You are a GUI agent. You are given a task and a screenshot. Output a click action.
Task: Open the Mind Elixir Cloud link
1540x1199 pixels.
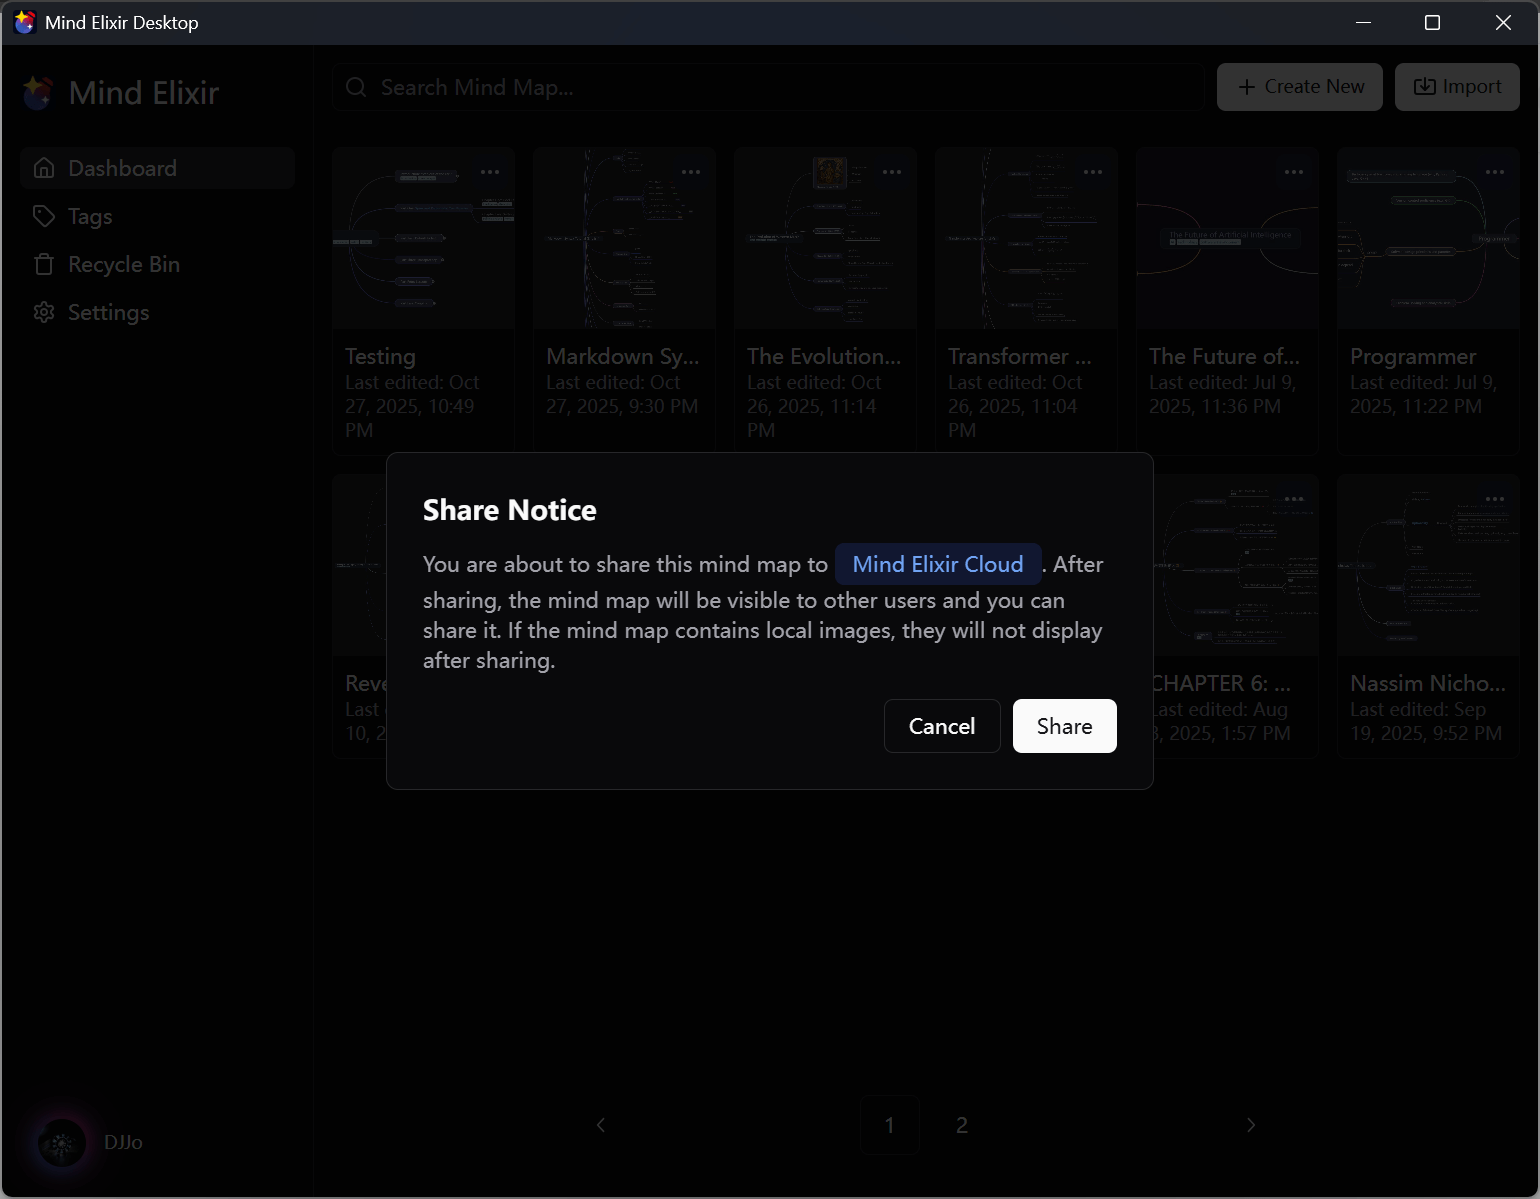pos(938,564)
